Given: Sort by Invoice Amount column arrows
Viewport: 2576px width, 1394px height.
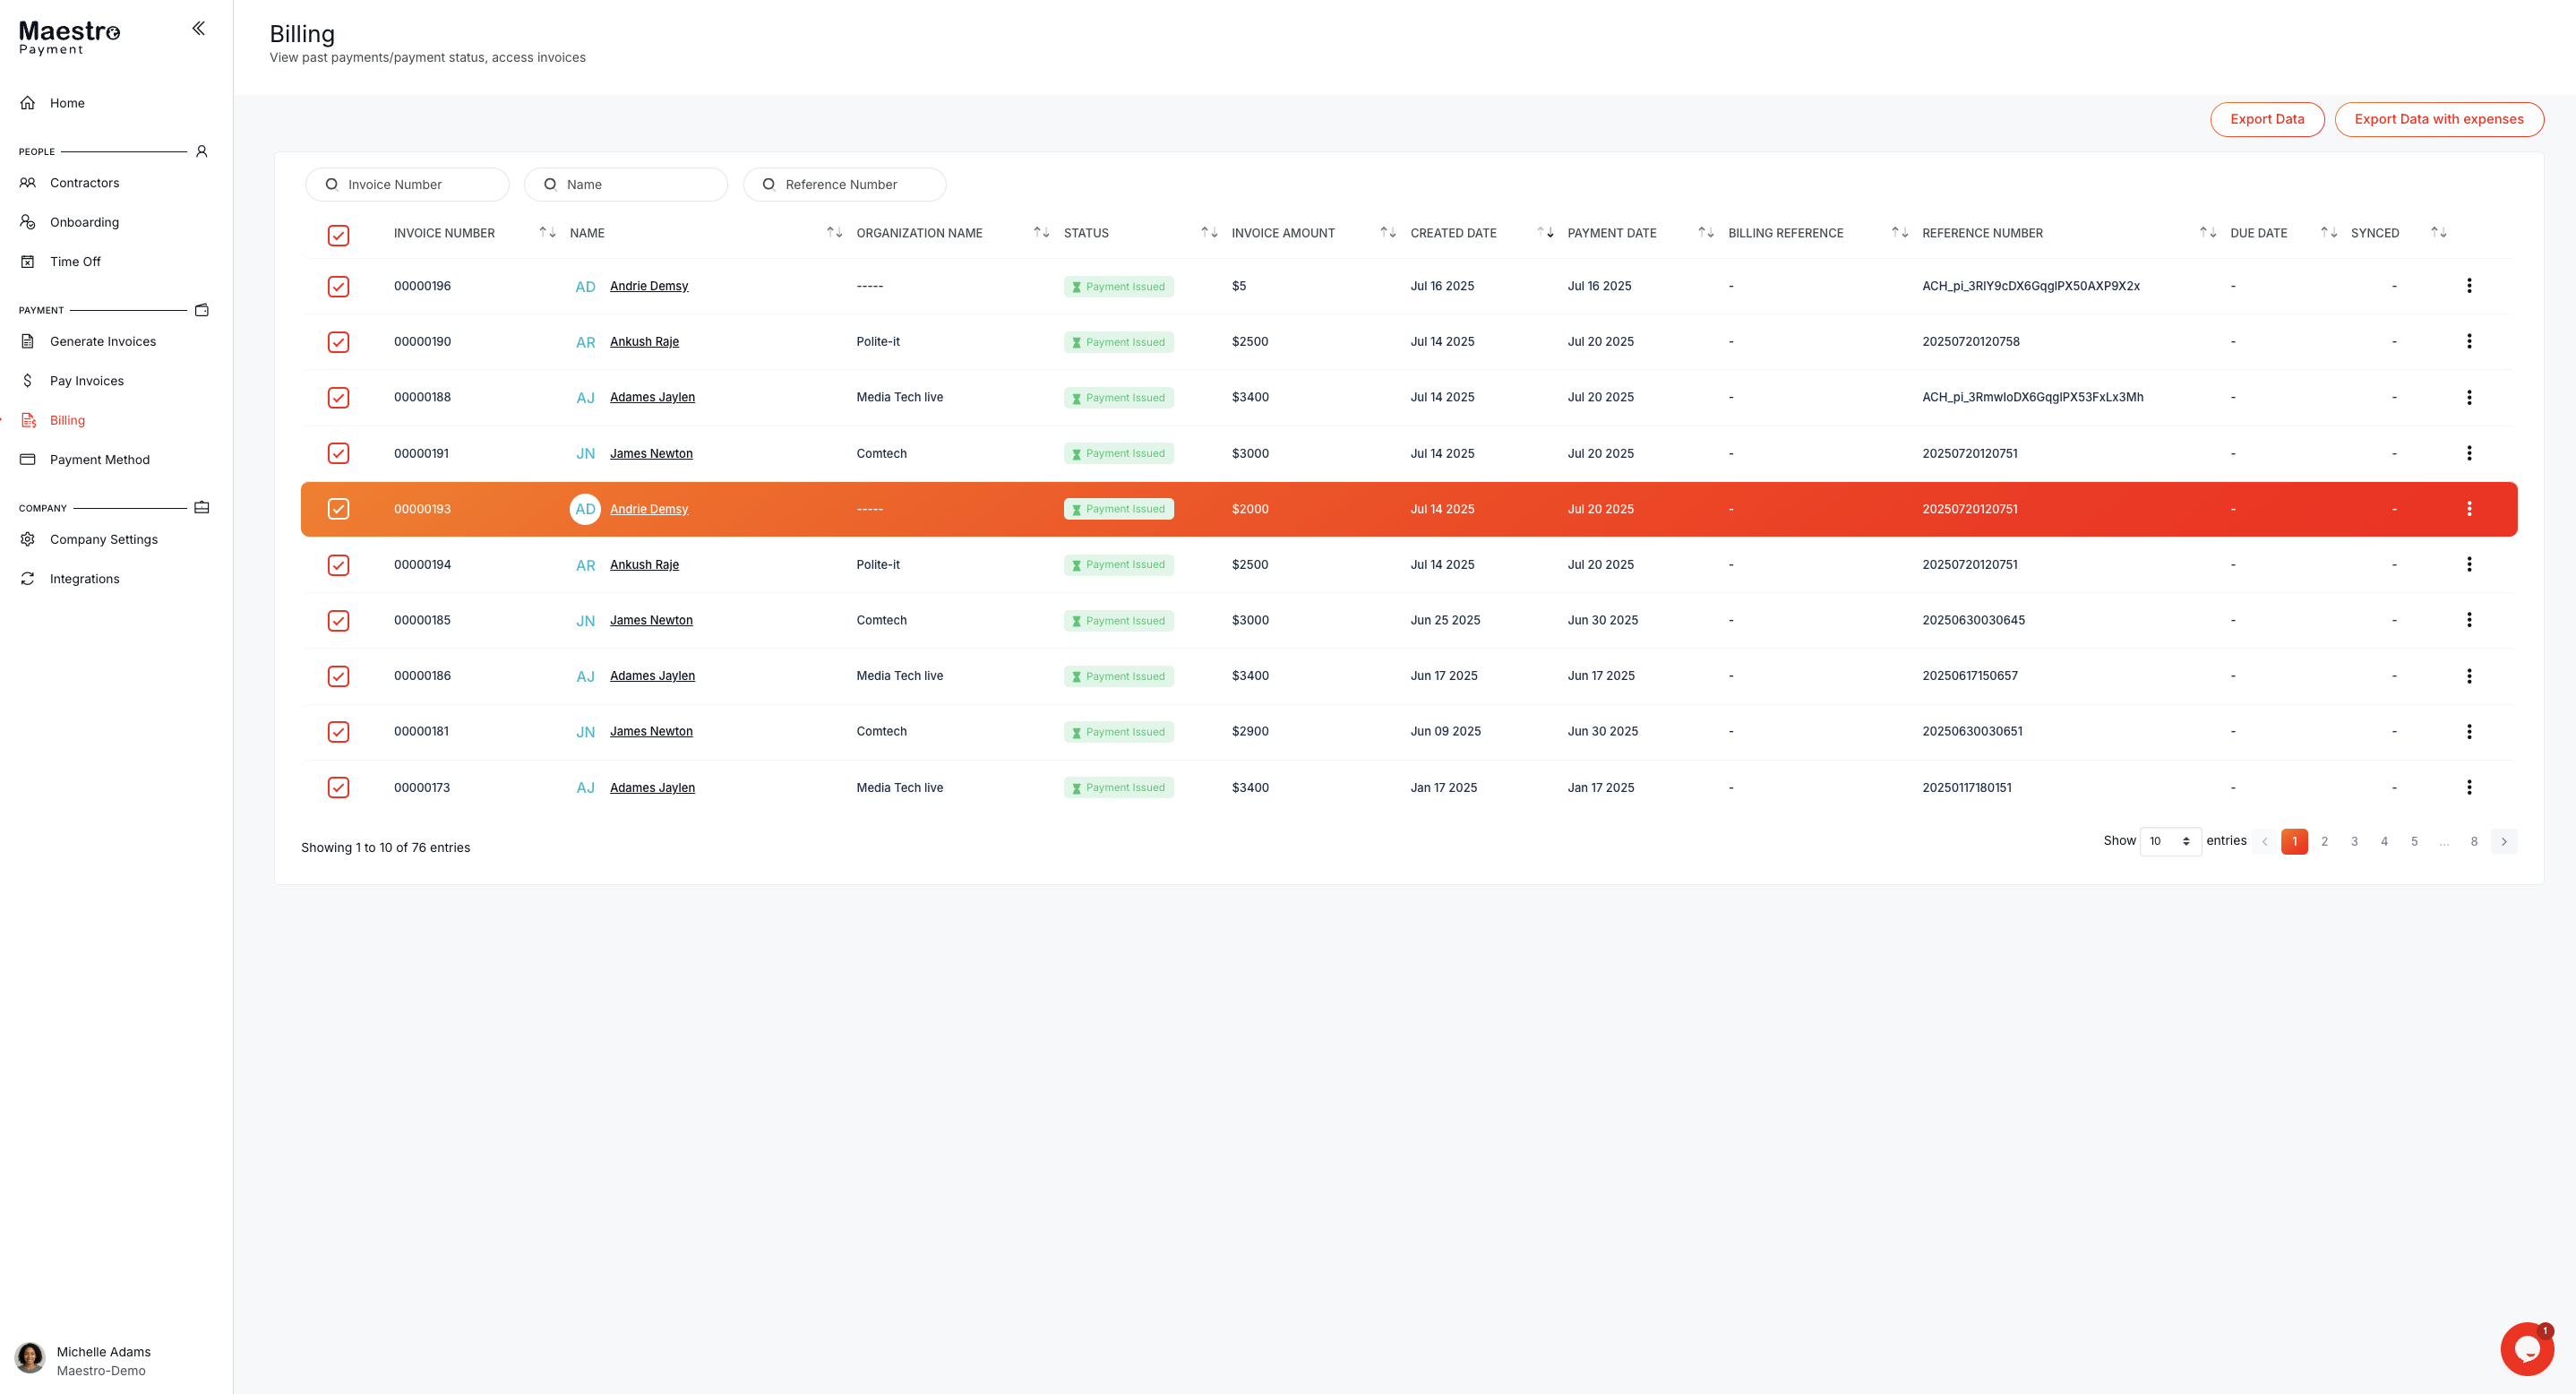Looking at the screenshot, I should point(1387,233).
